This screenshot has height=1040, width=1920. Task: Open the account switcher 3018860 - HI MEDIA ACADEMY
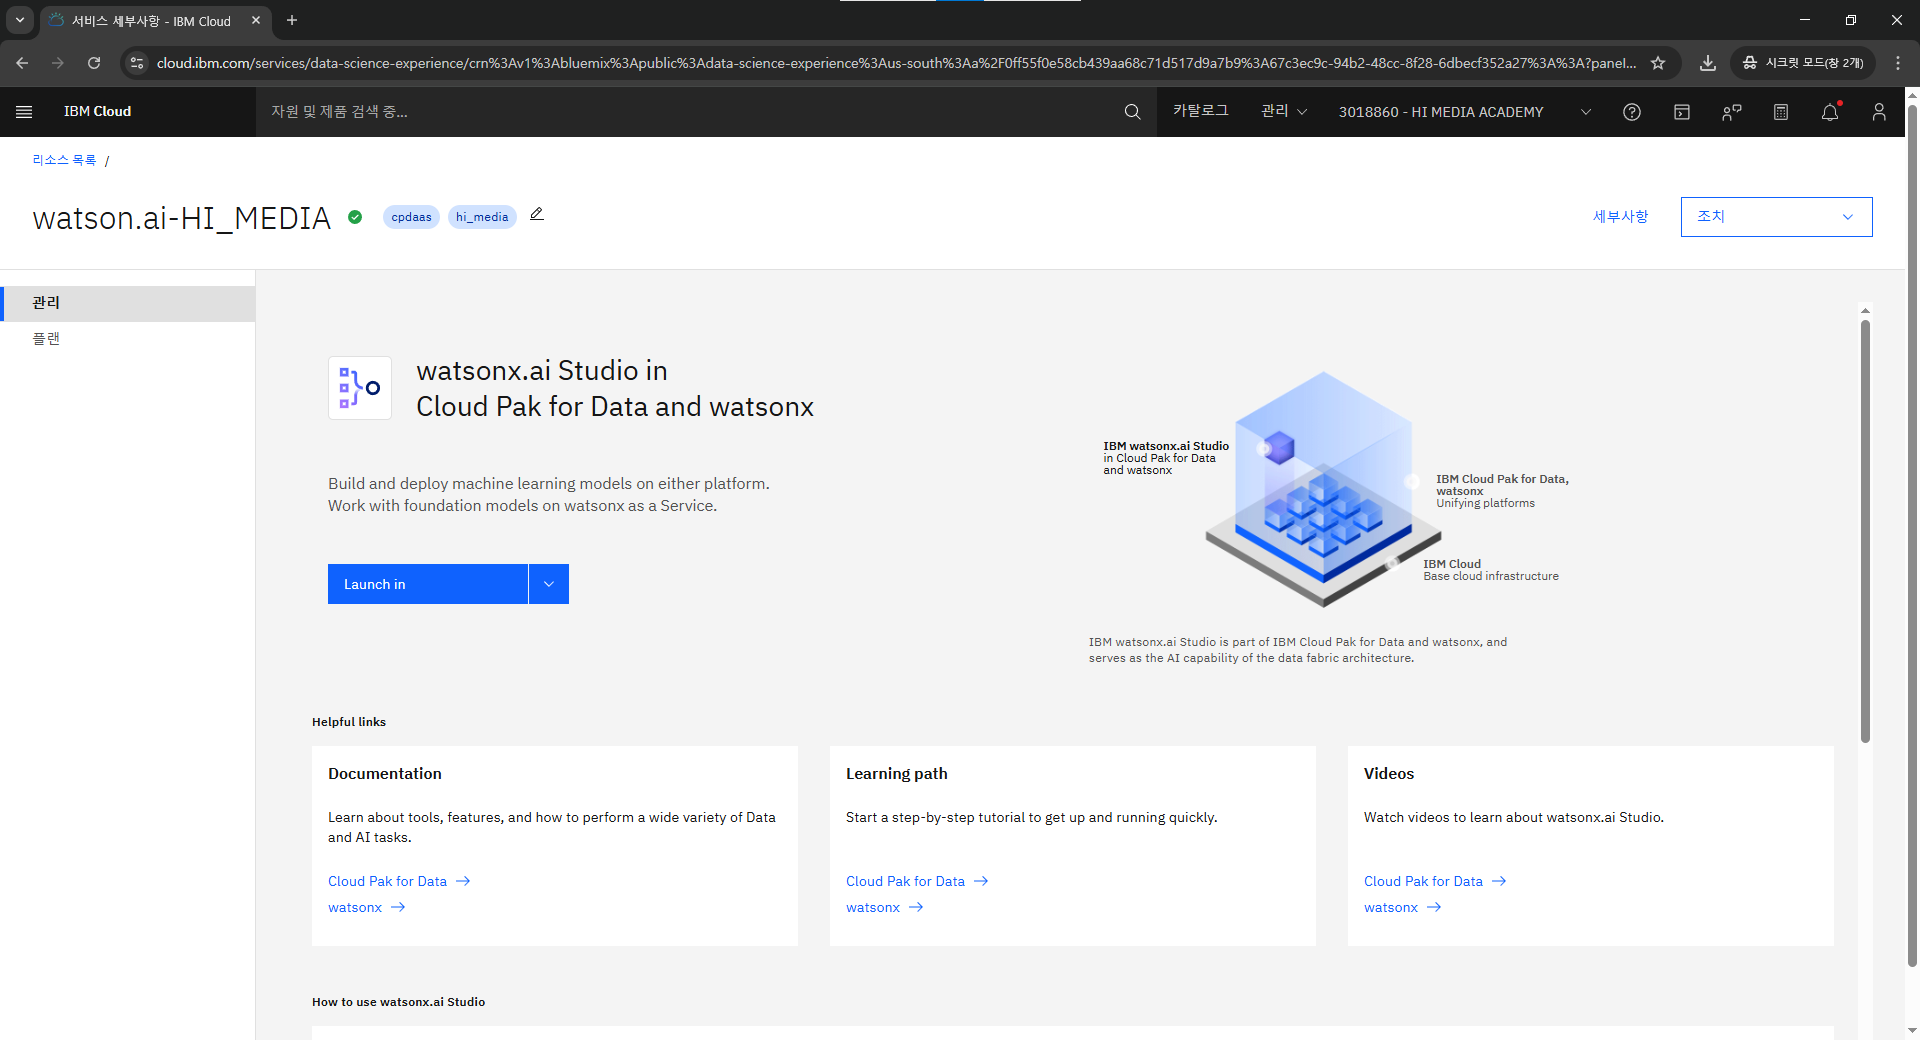[1465, 112]
